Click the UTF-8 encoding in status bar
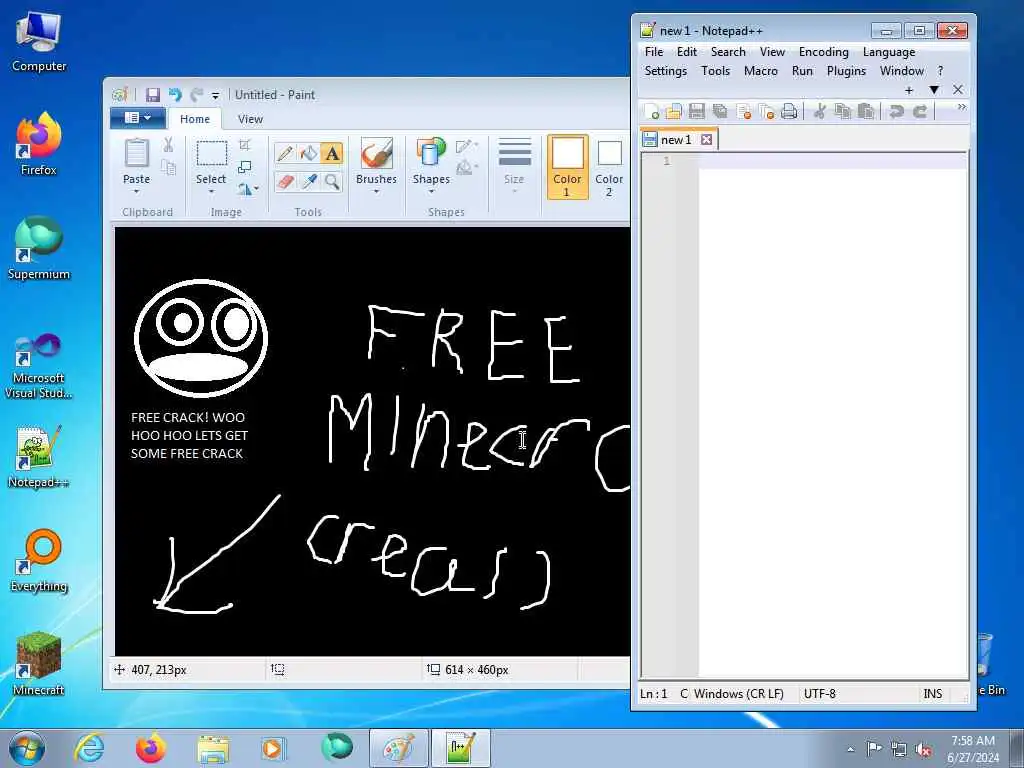Image resolution: width=1024 pixels, height=768 pixels. (819, 694)
